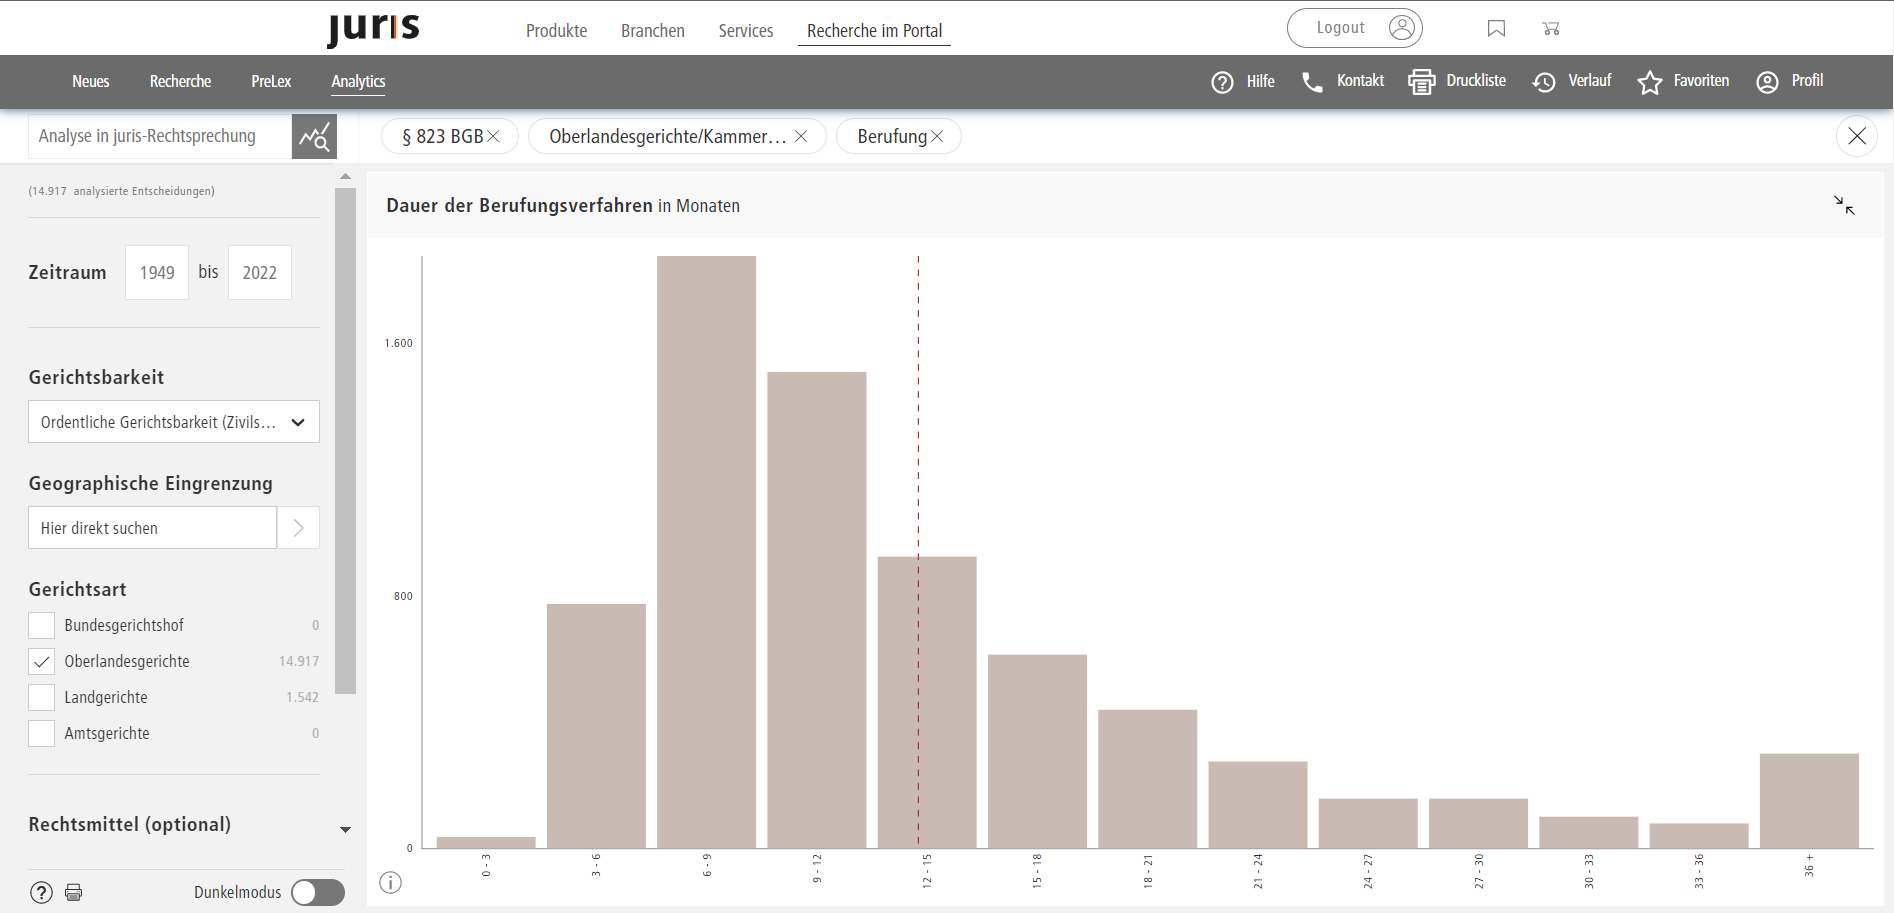
Task: Click the question mark help icon bottom left
Action: (x=41, y=892)
